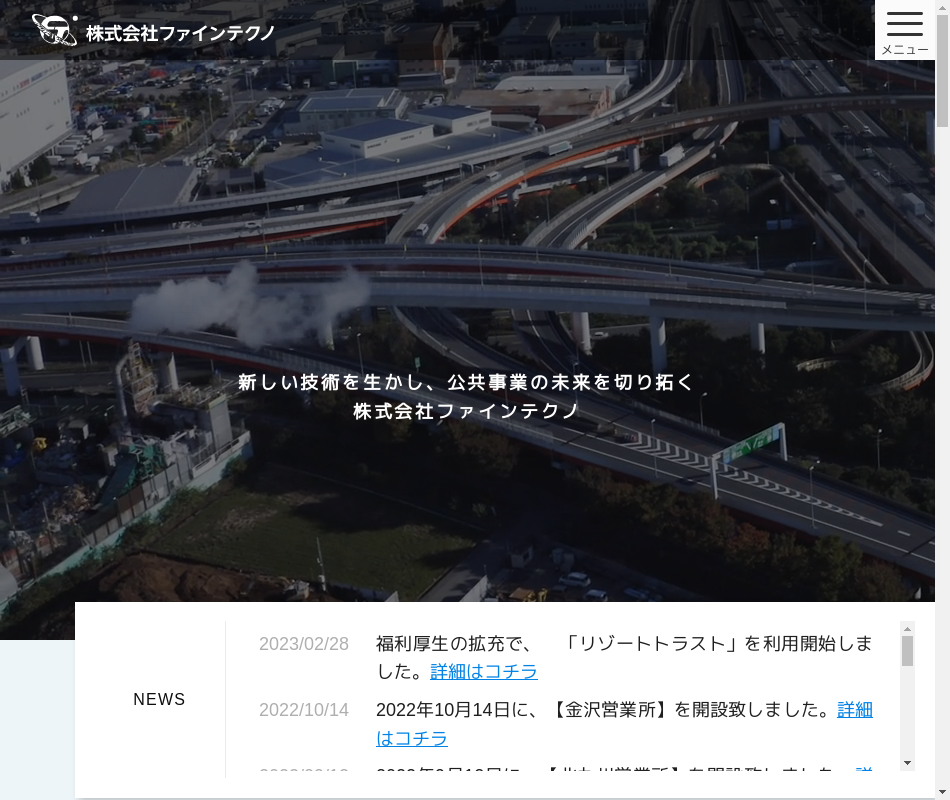This screenshot has width=950, height=800.
Task: Click 株式会社ファインテクノ text in hero center
Action: [466, 411]
